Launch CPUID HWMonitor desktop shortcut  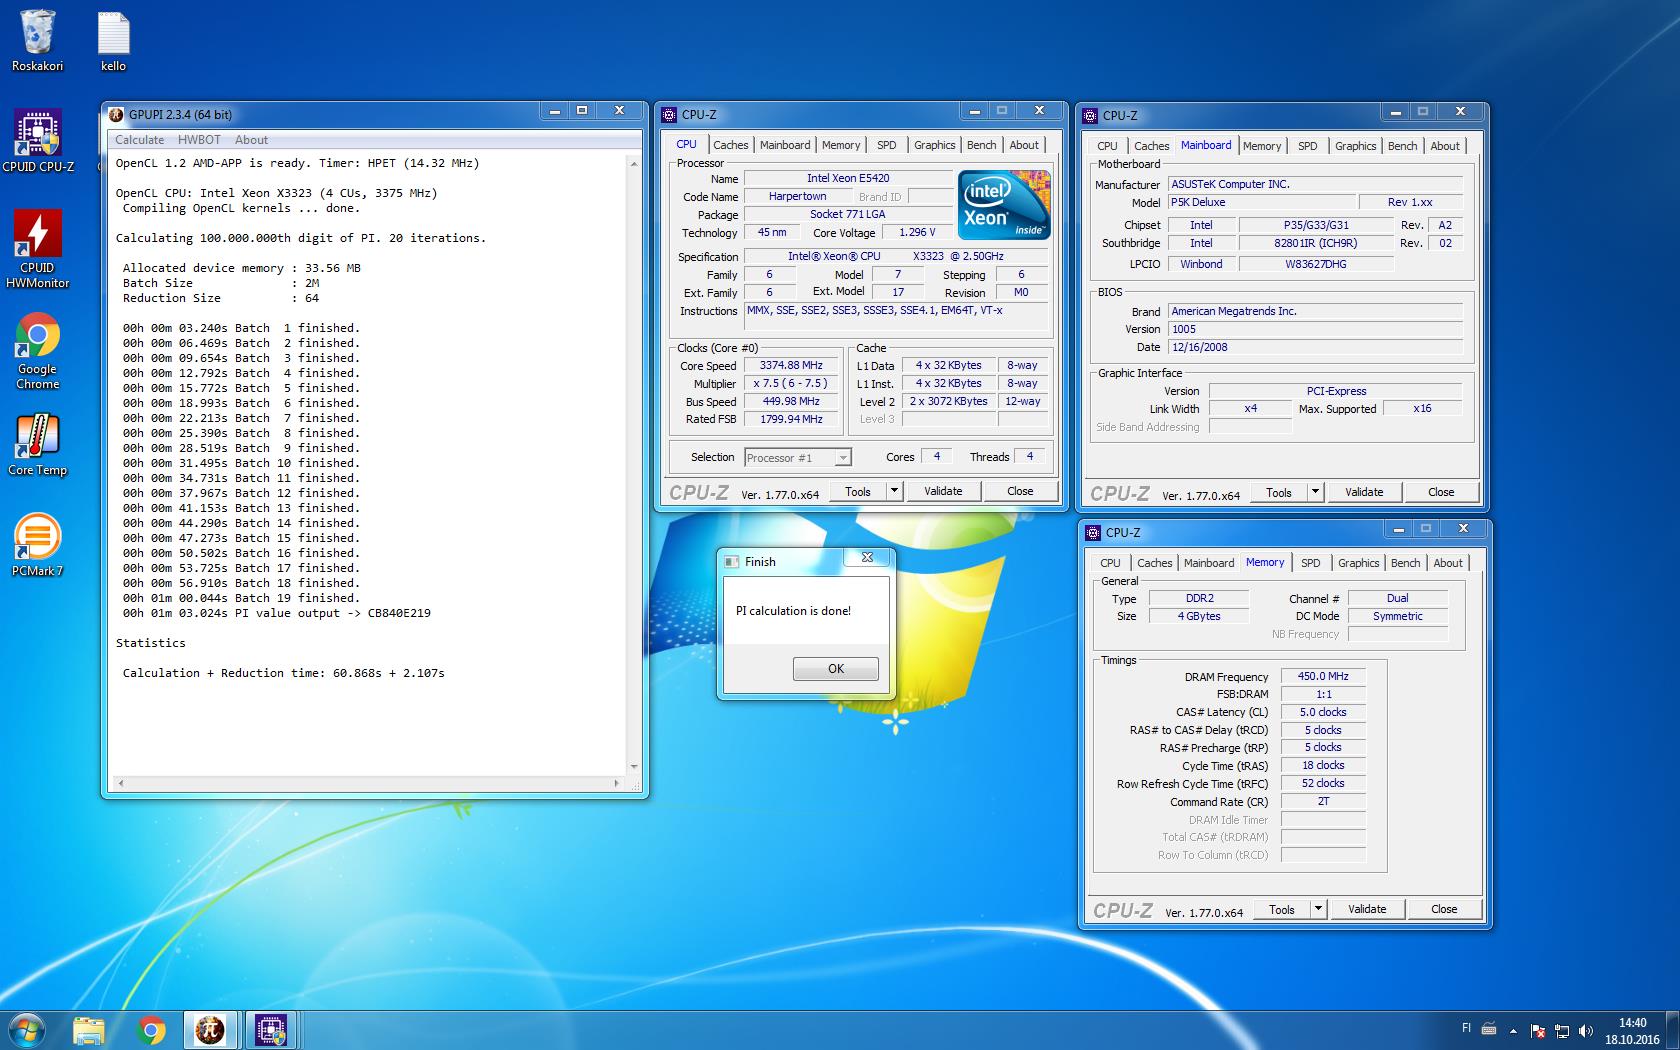pyautogui.click(x=38, y=249)
